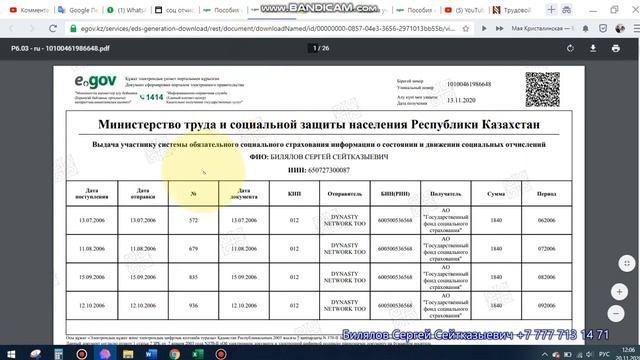Switch the РУС input language
640x360 pixels.
click(x=604, y=354)
